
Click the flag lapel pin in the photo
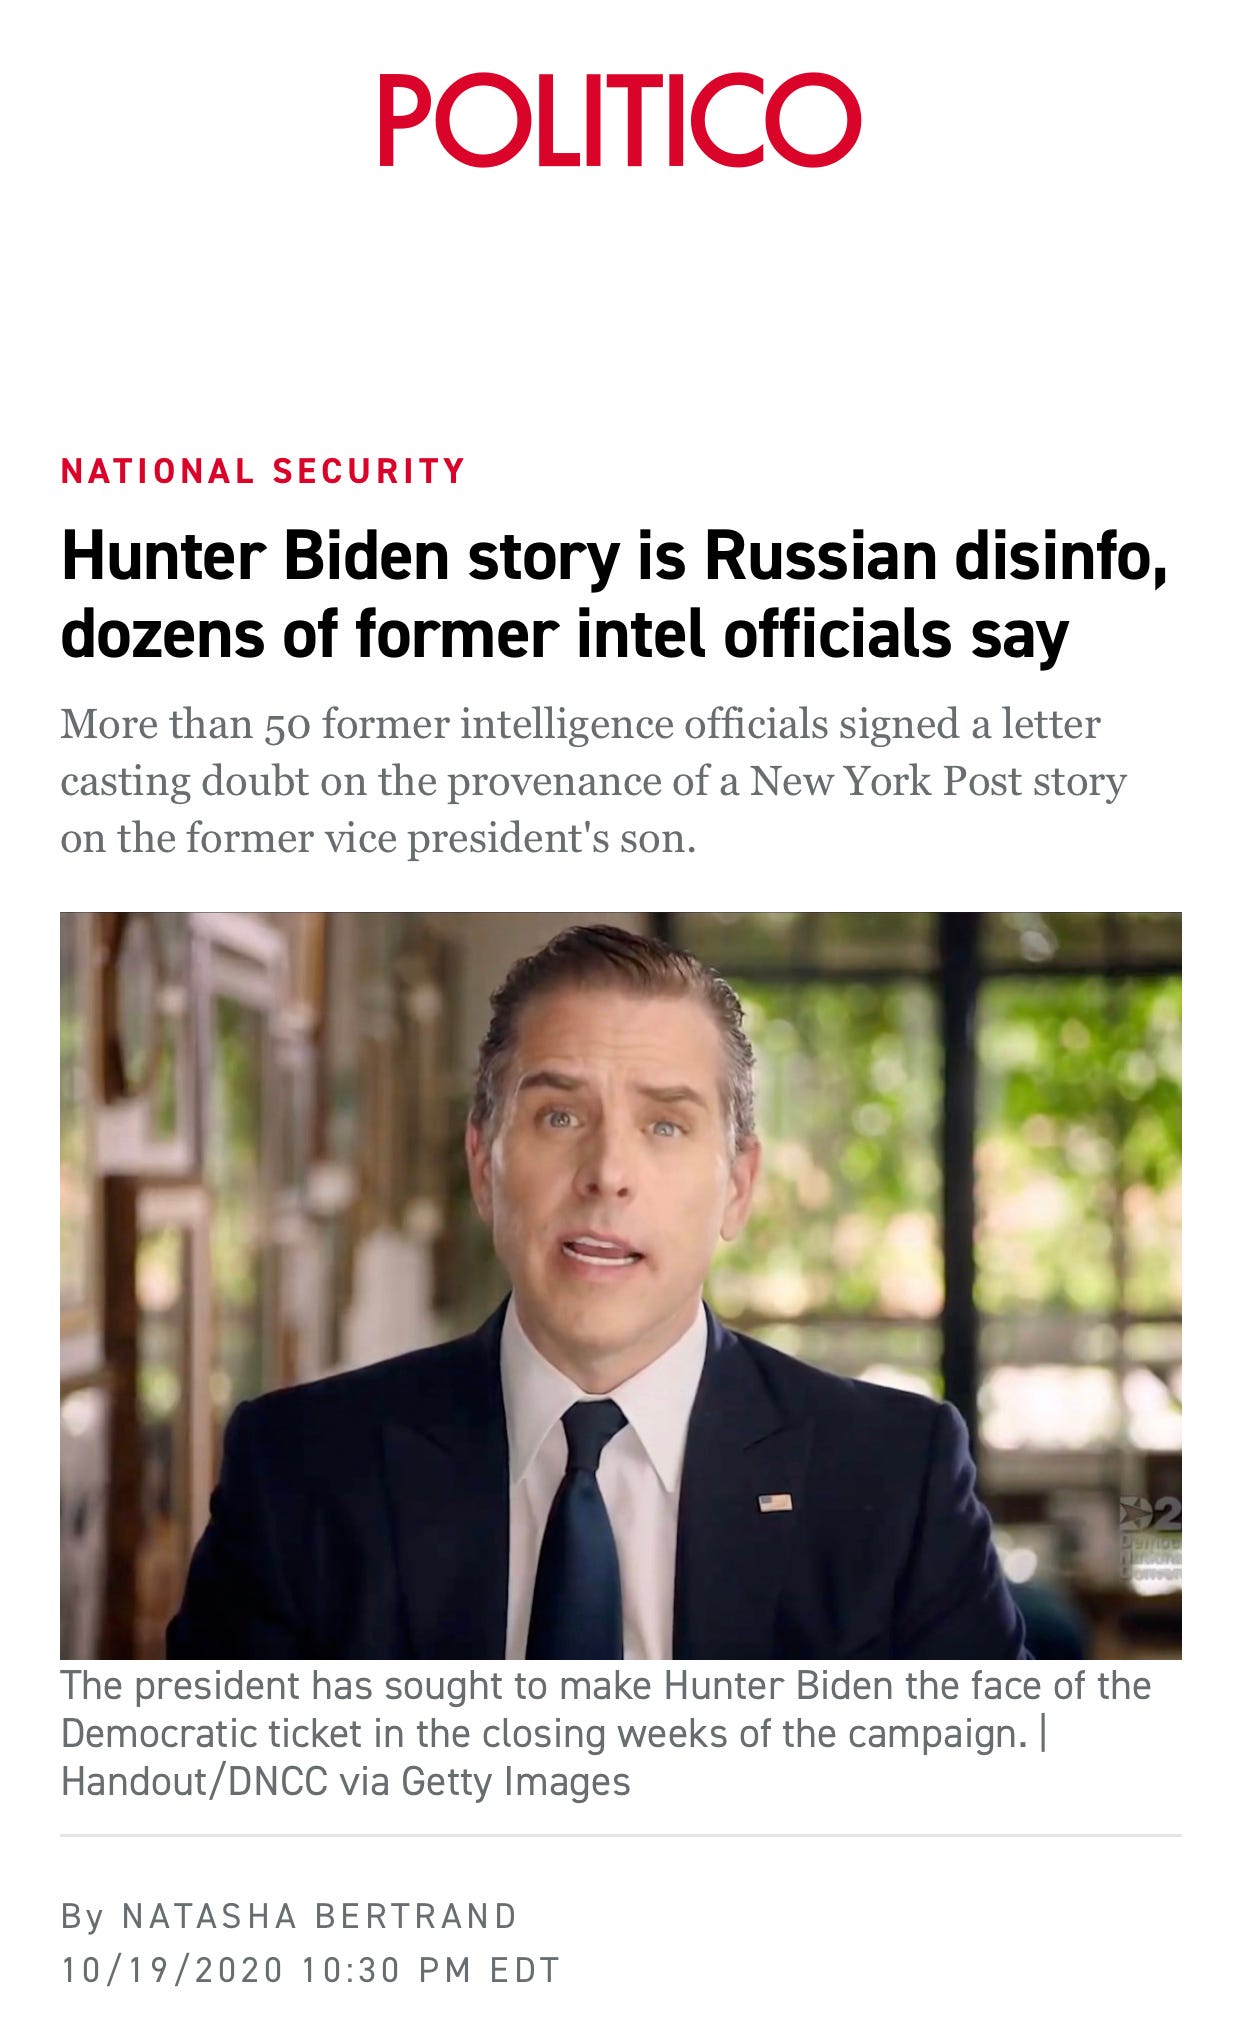coord(775,1502)
